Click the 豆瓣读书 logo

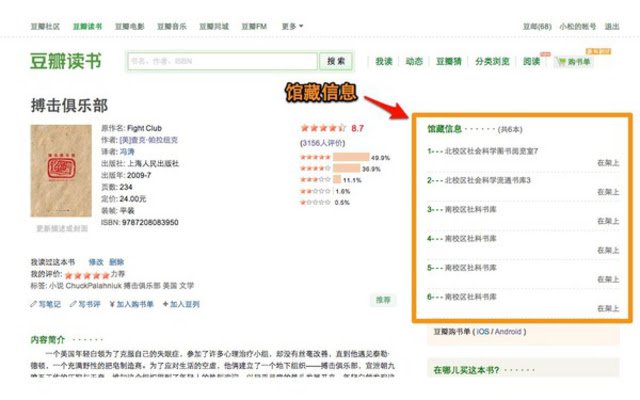66,61
